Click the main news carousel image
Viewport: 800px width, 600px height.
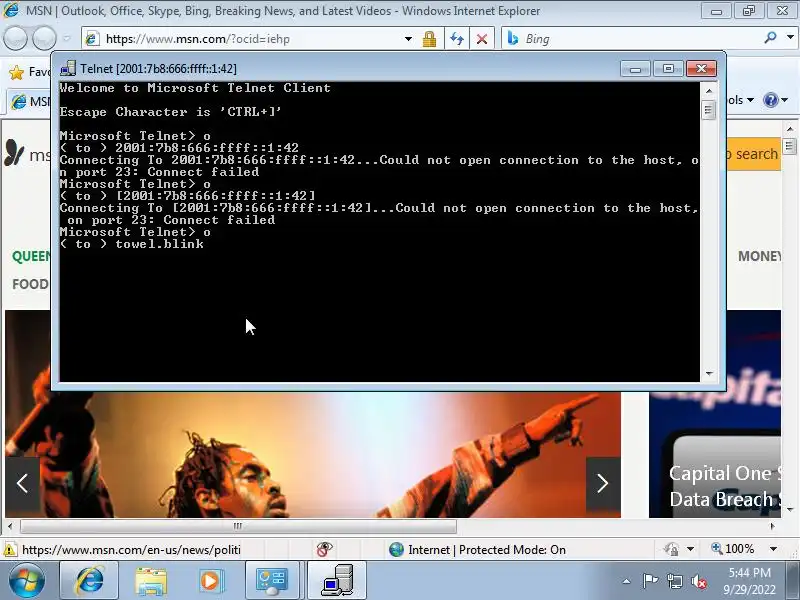(313, 454)
